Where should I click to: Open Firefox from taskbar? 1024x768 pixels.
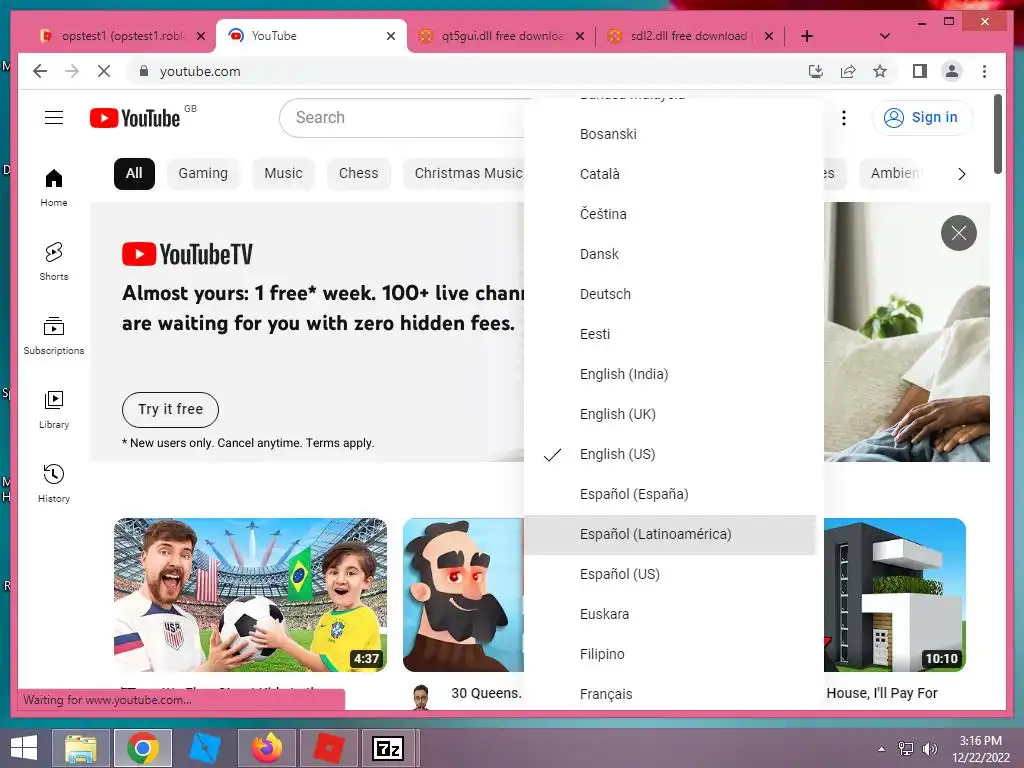tap(267, 748)
